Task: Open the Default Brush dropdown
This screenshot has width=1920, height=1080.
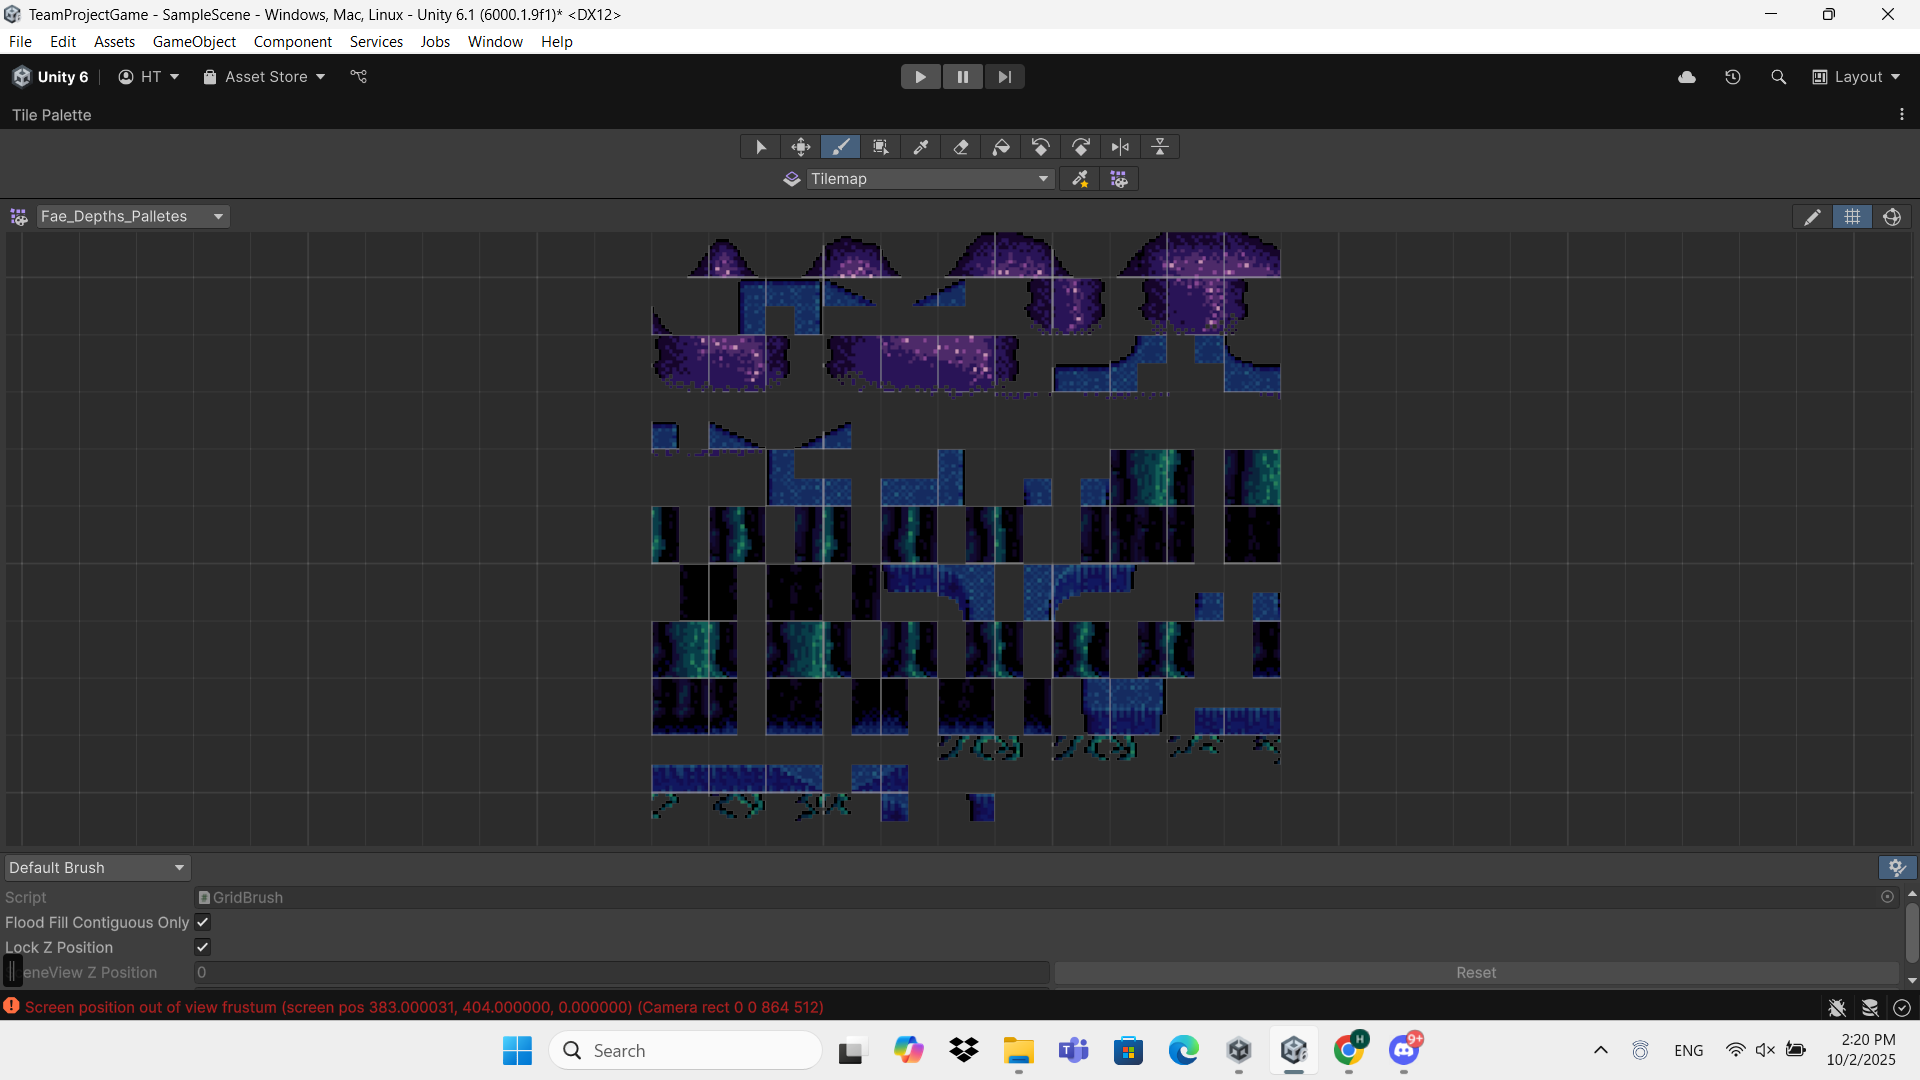Action: [x=97, y=868]
